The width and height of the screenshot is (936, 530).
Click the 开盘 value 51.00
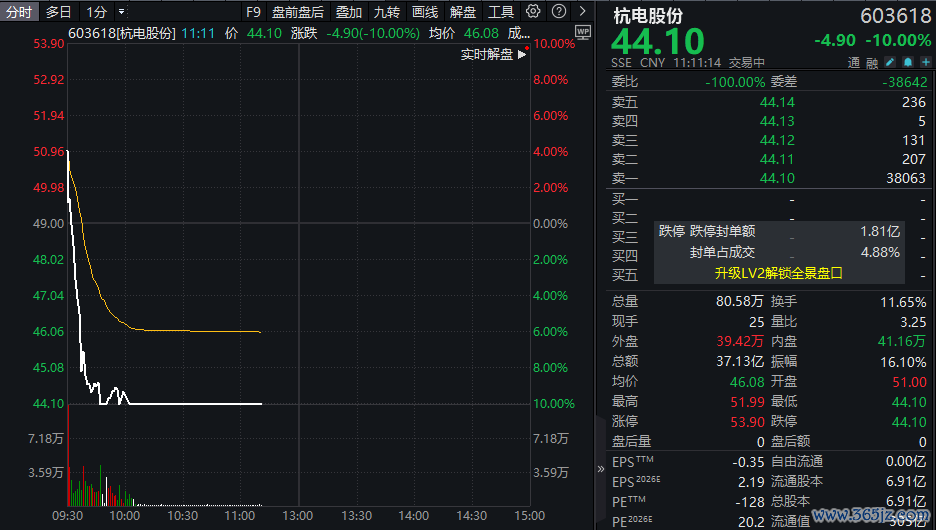click(909, 382)
